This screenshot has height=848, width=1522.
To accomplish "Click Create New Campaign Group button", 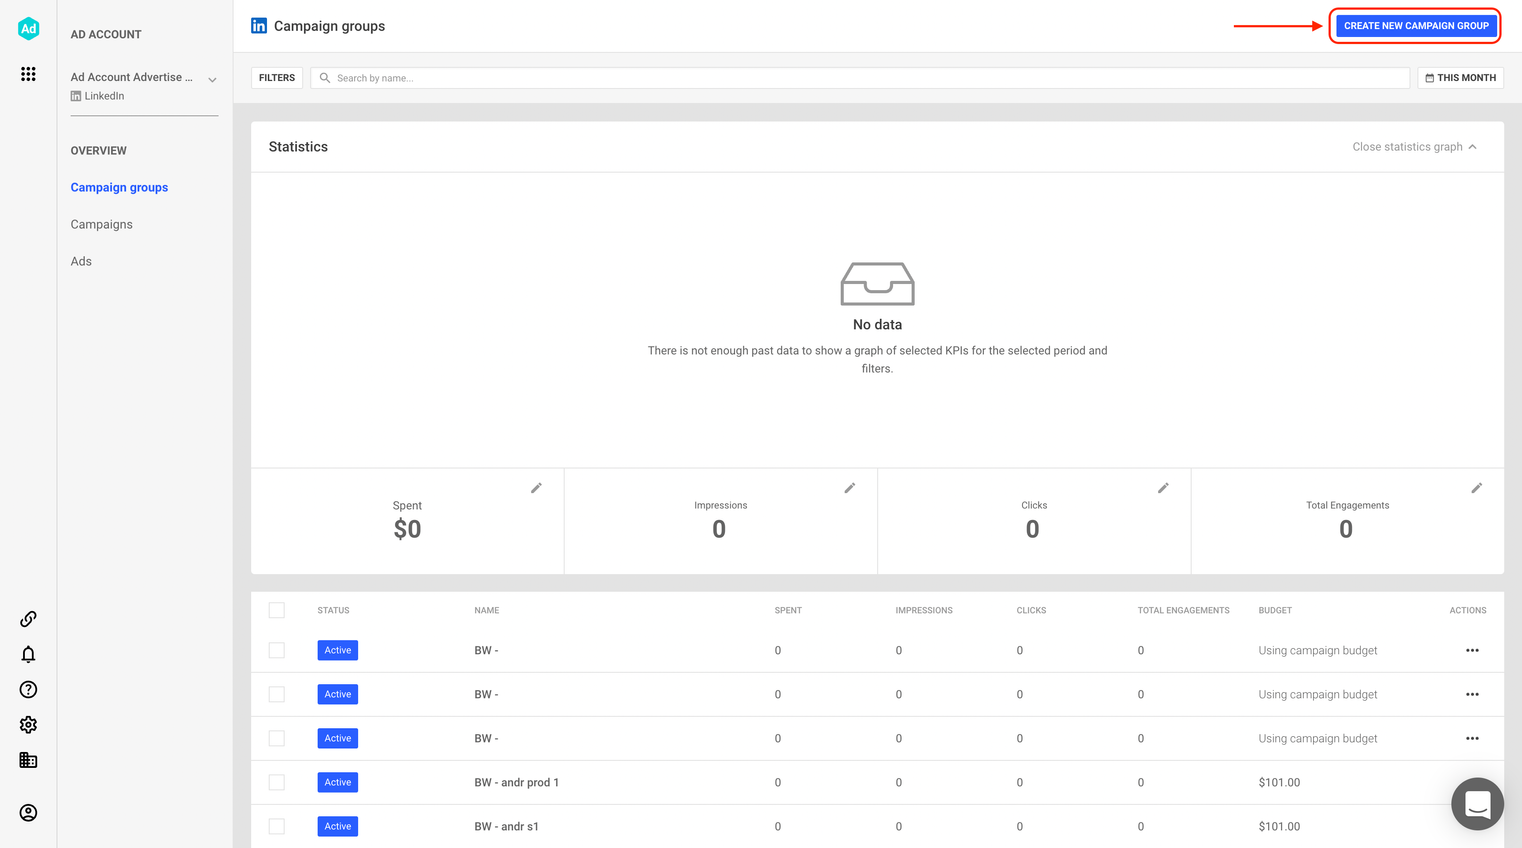I will pos(1416,26).
